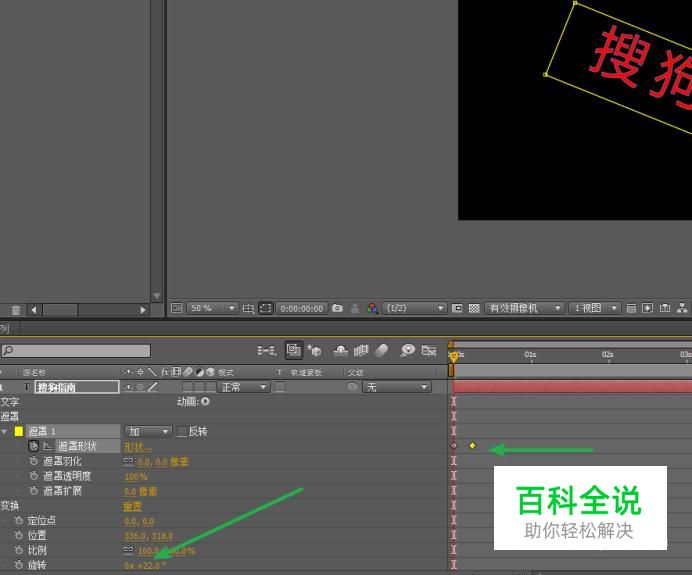Open the 50 % magnification dropdown
The image size is (692, 575).
click(x=212, y=308)
